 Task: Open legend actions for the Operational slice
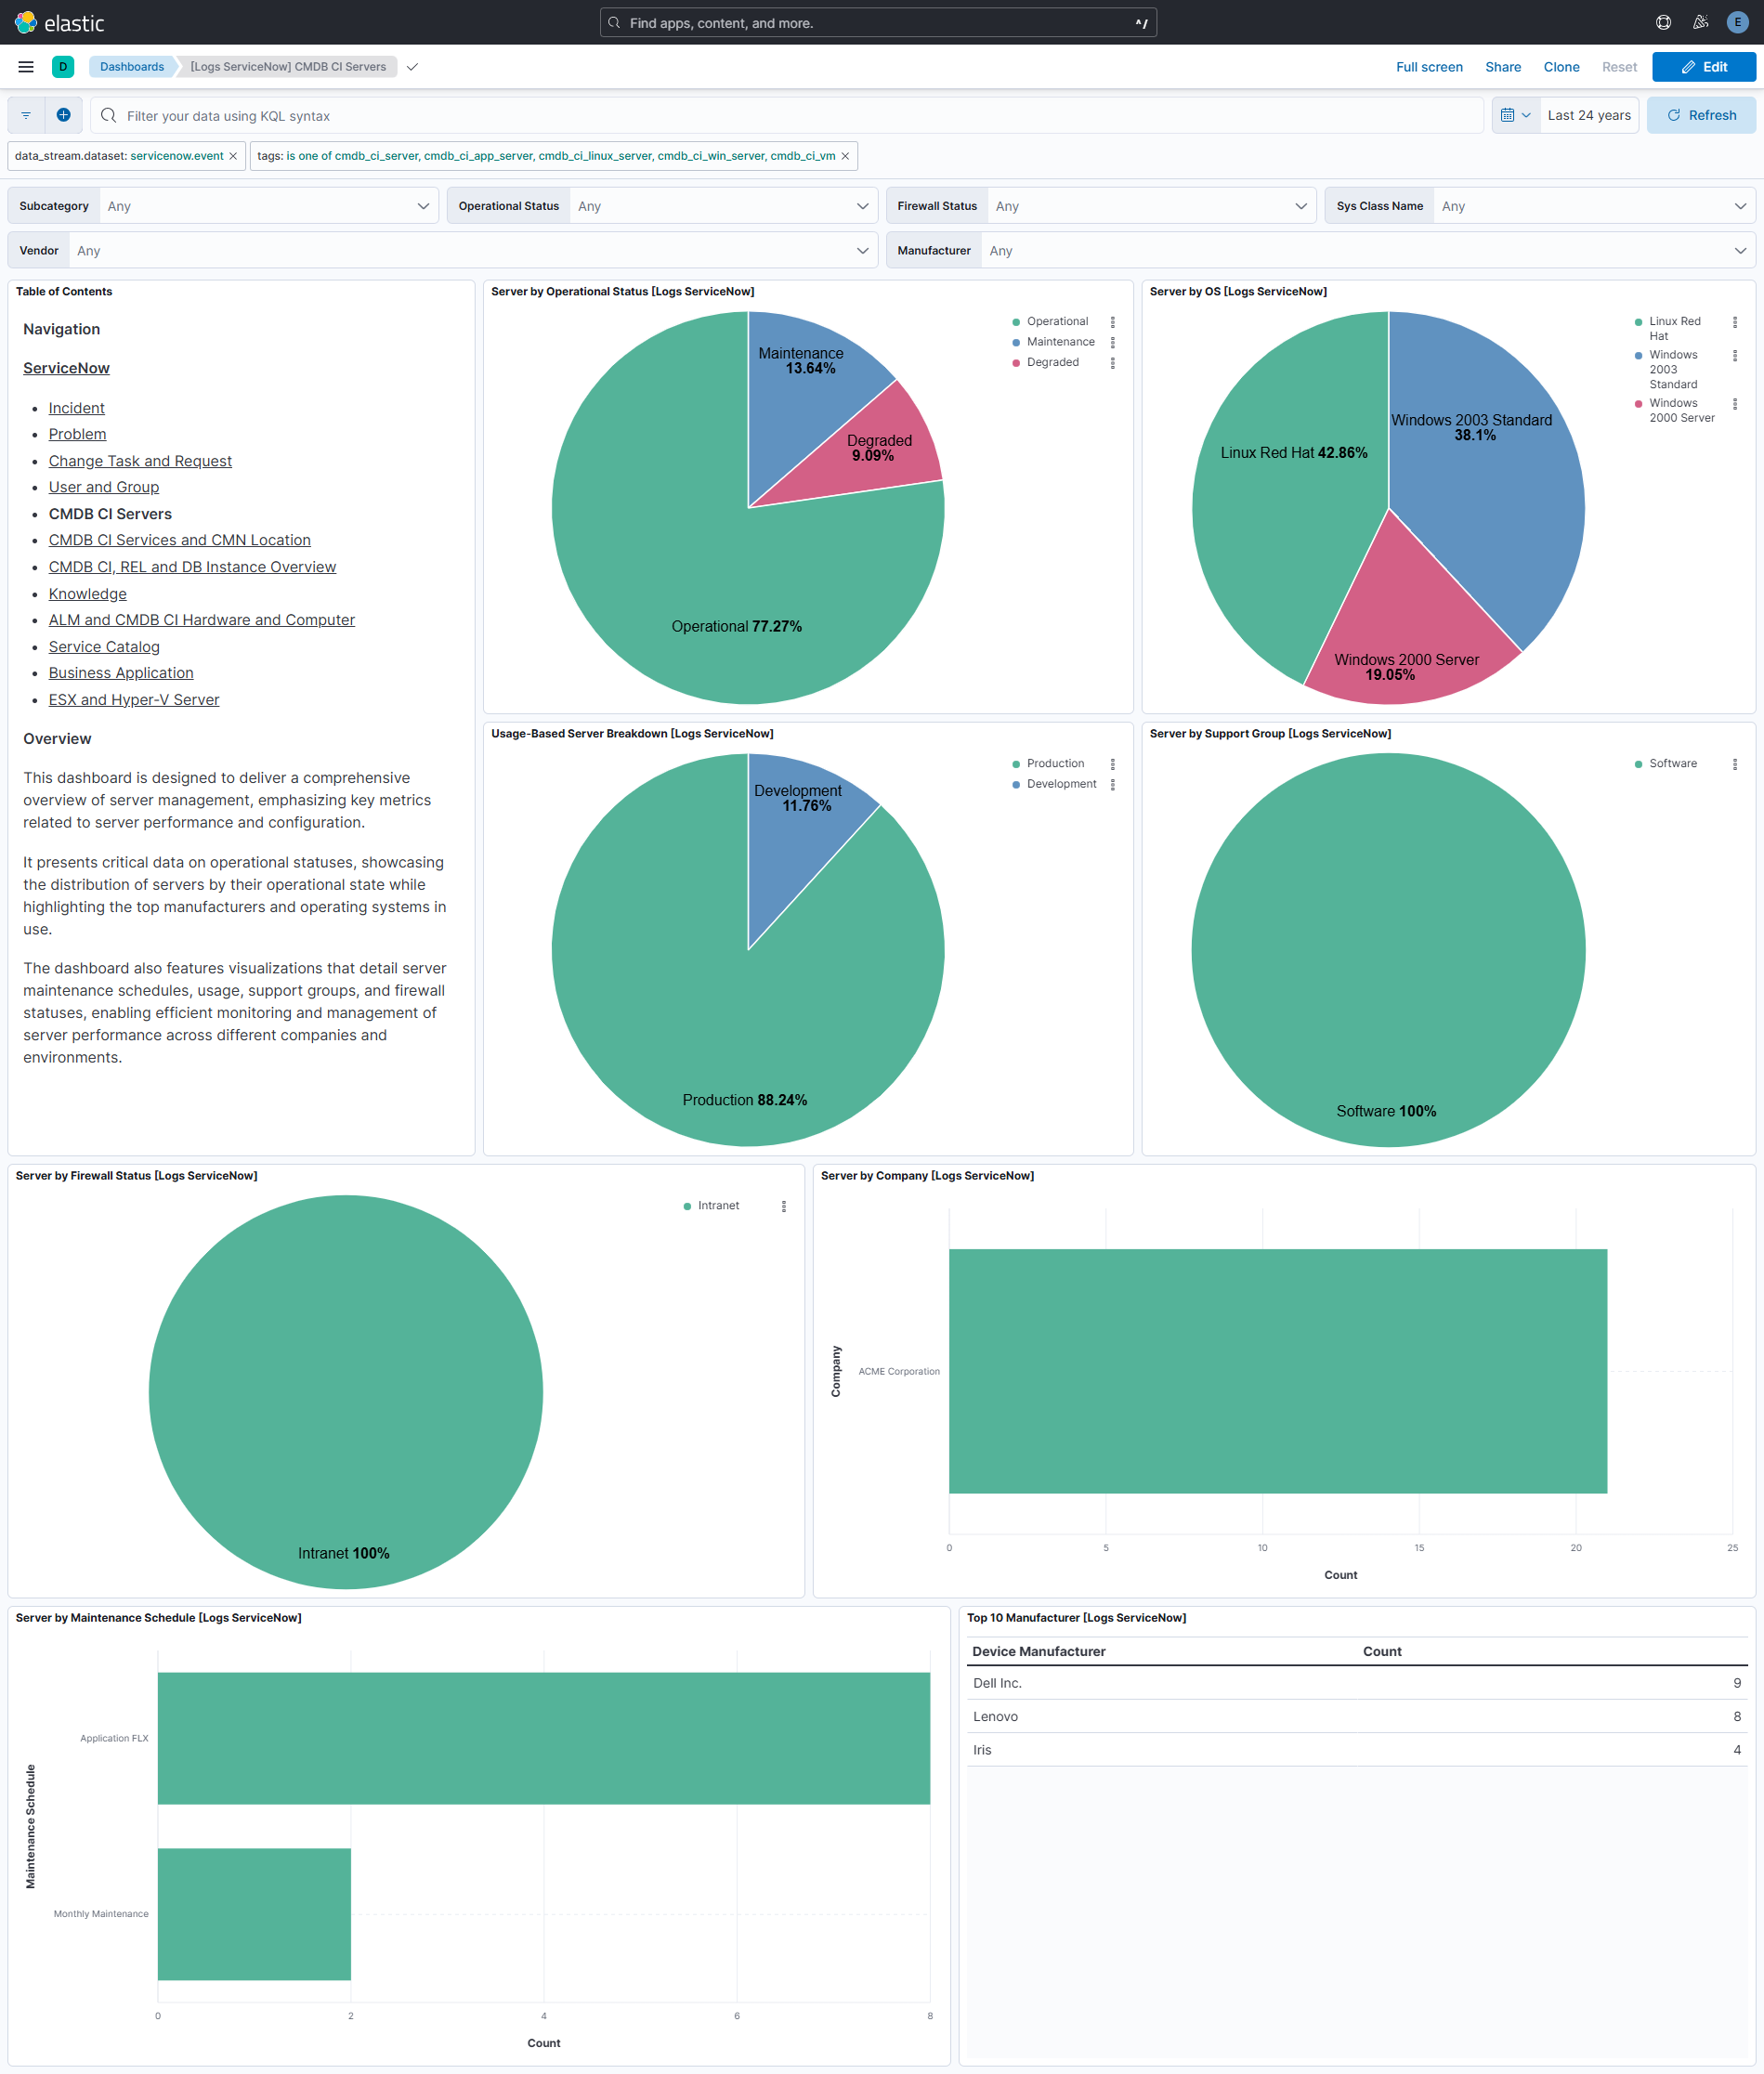[x=1113, y=321]
